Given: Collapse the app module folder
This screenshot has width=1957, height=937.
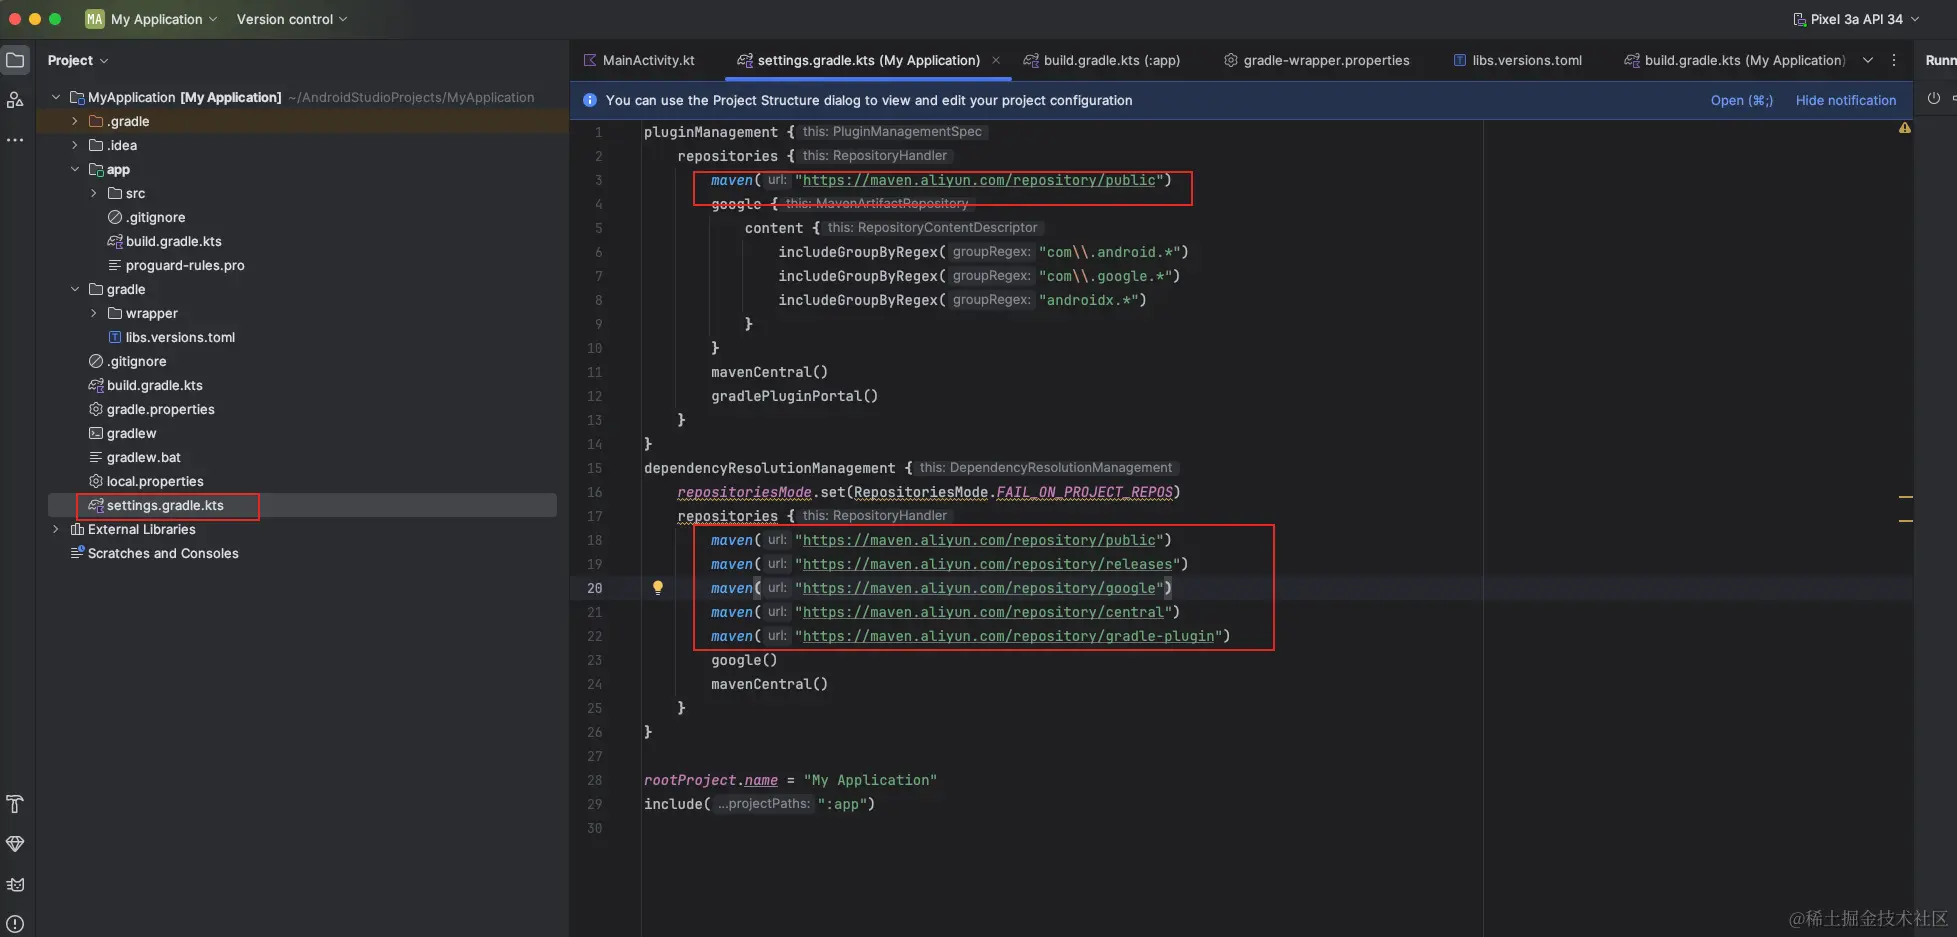Looking at the screenshot, I should pos(75,169).
